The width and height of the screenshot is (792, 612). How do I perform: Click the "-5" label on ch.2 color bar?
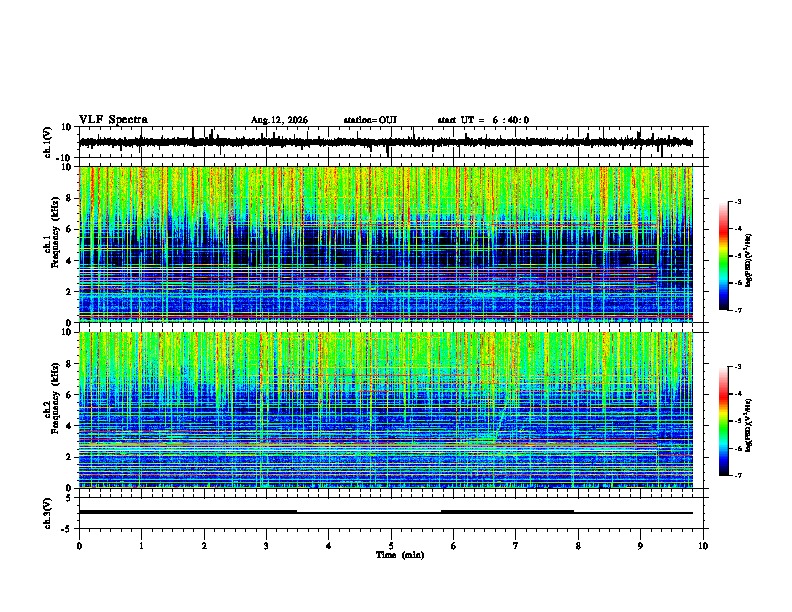click(x=738, y=421)
